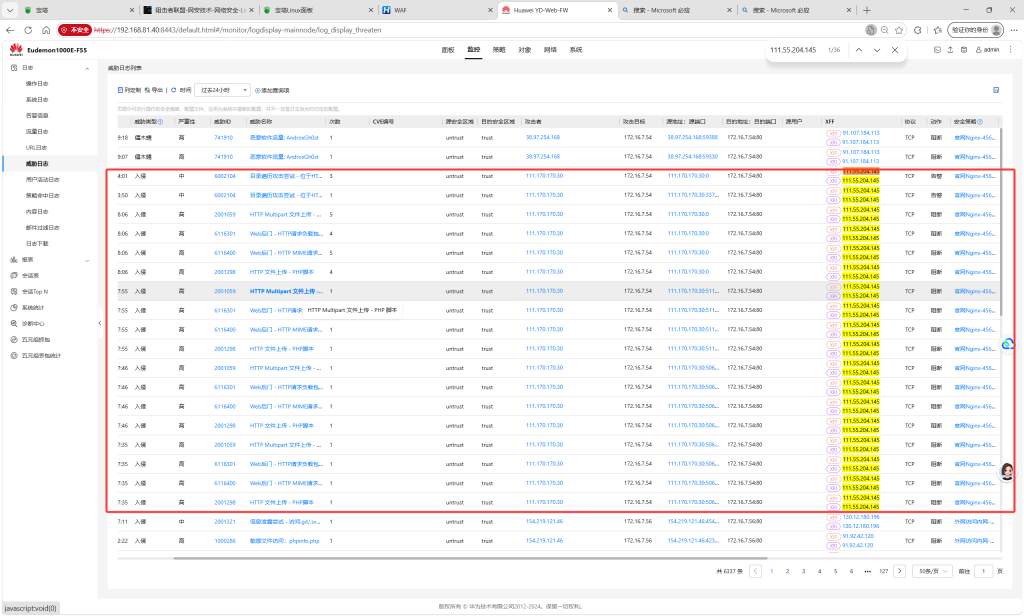This screenshot has width=1024, height=616.
Task: Click the help icon beside 威胁类型 header
Action: click(160, 122)
